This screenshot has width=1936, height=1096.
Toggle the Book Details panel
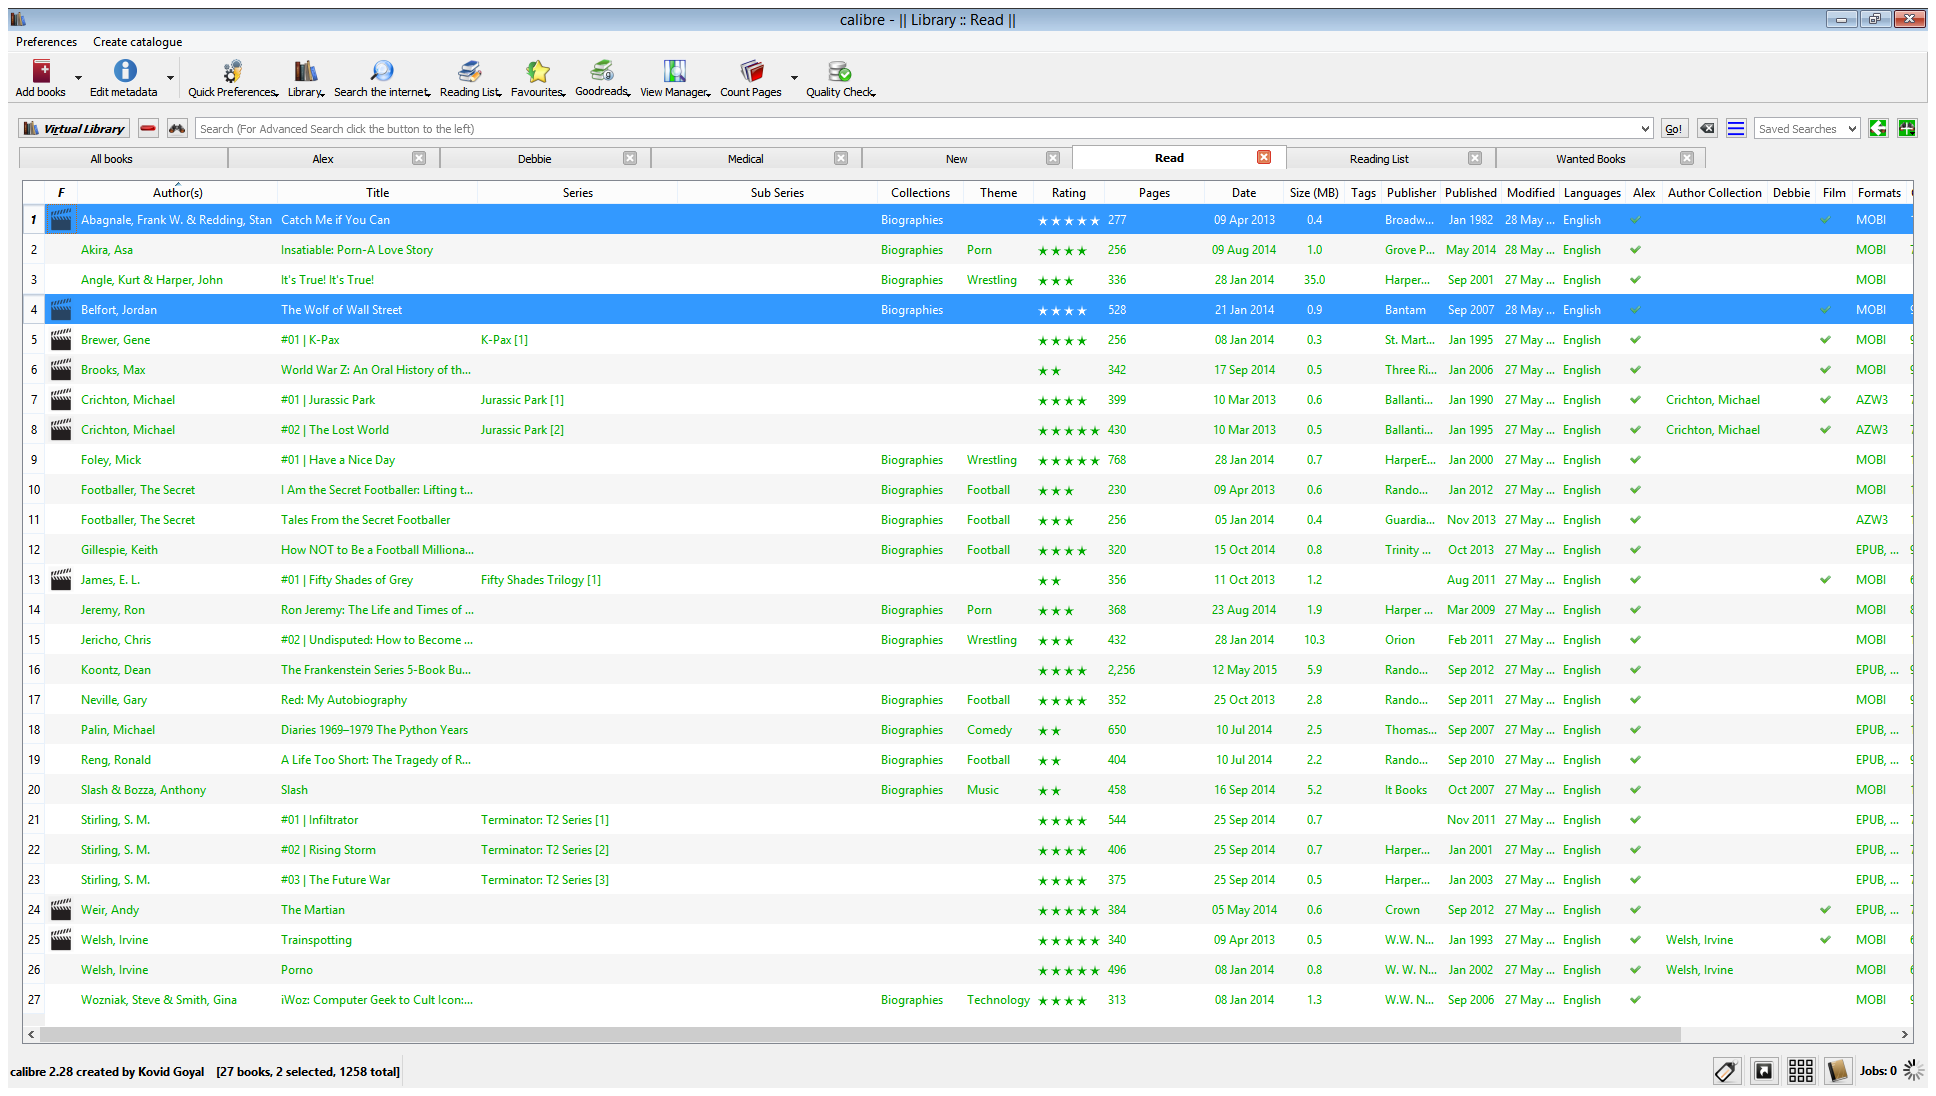[1838, 1071]
